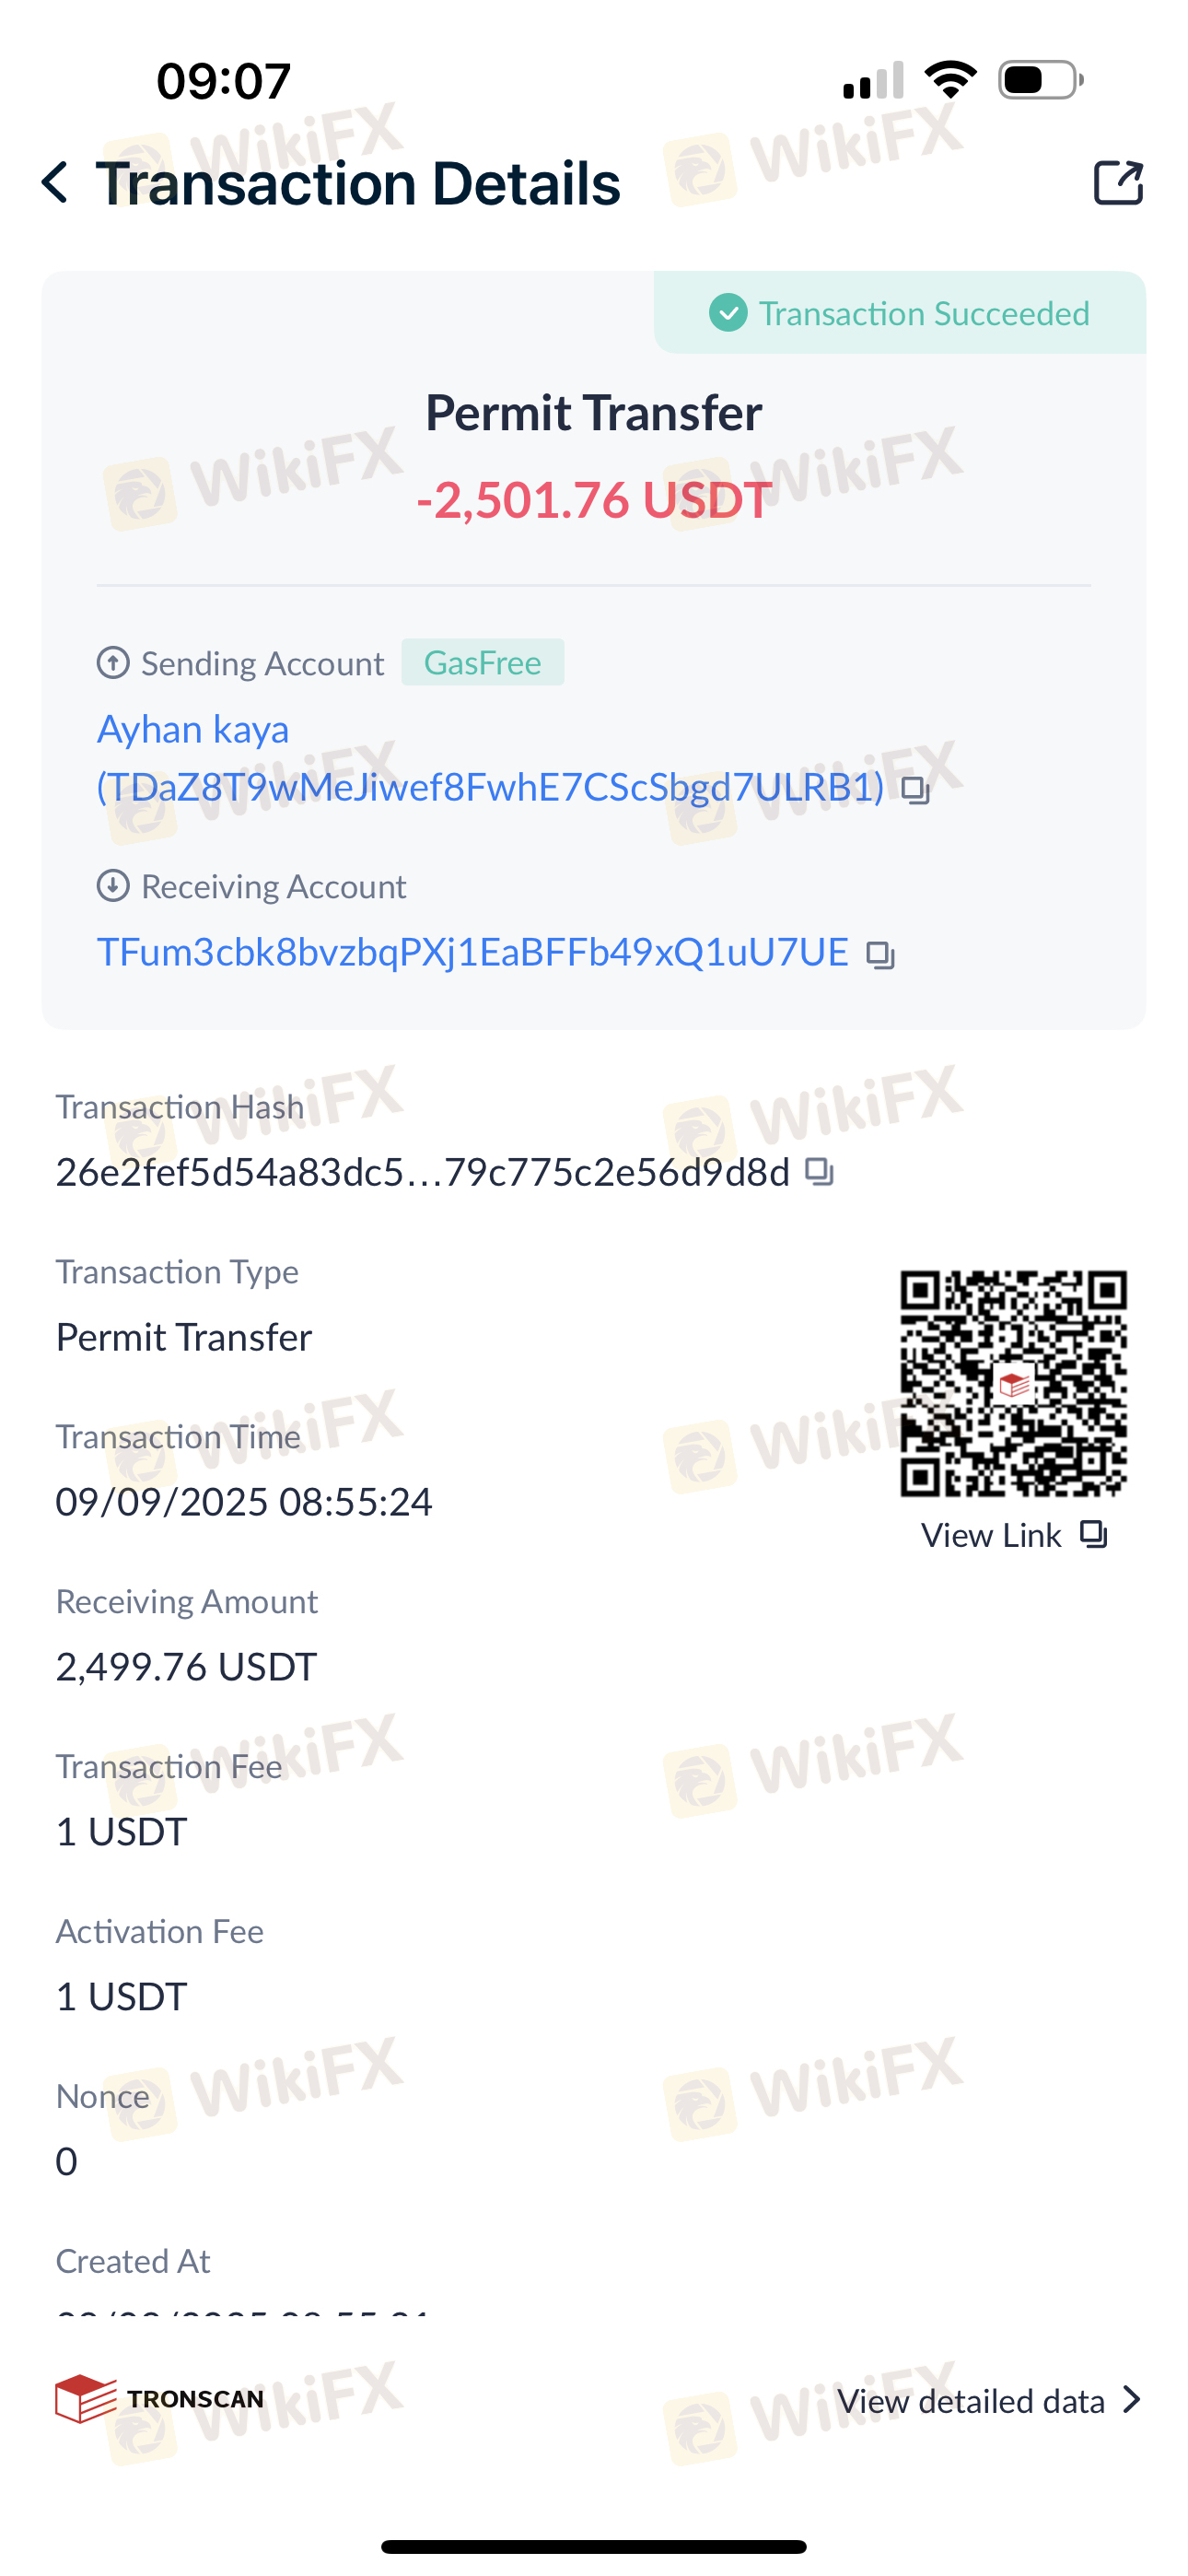1188x2576 pixels.
Task: Tap the GasFree badge
Action: [482, 662]
